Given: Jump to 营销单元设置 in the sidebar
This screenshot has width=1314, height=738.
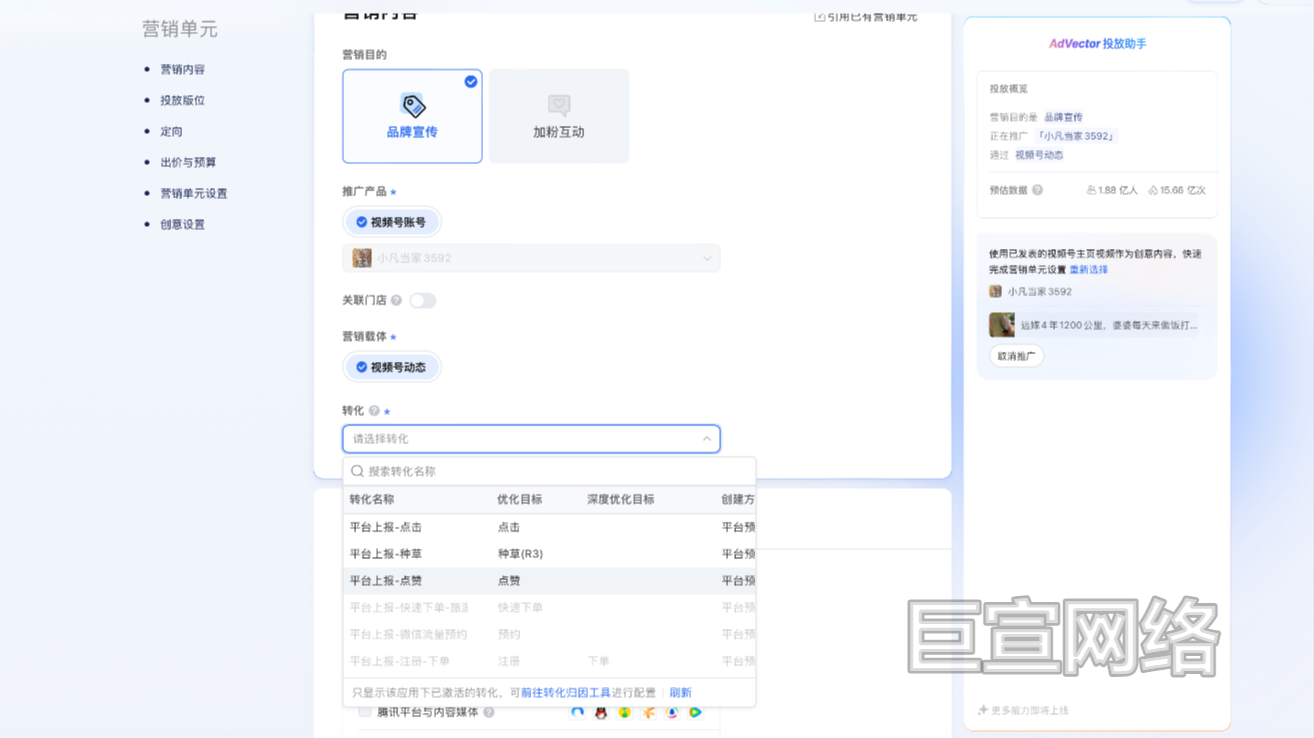Looking at the screenshot, I should click(194, 194).
